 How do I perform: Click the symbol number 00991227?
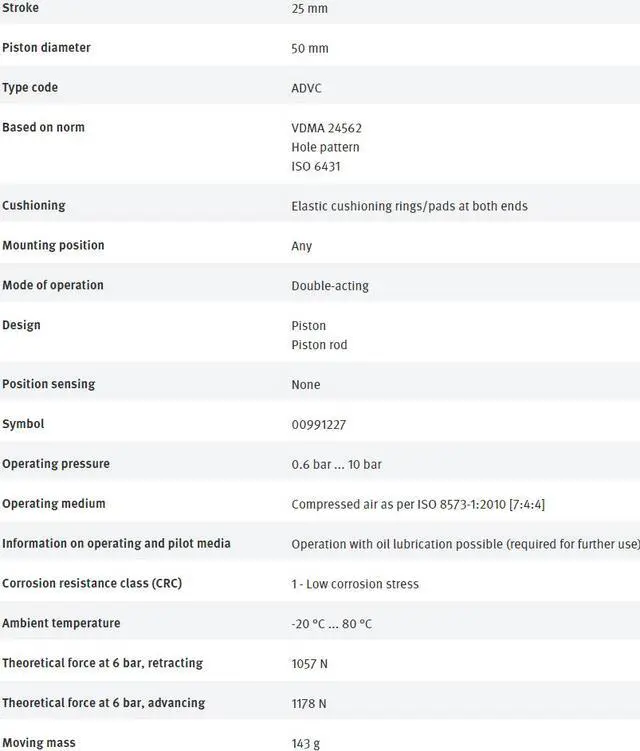pos(319,424)
